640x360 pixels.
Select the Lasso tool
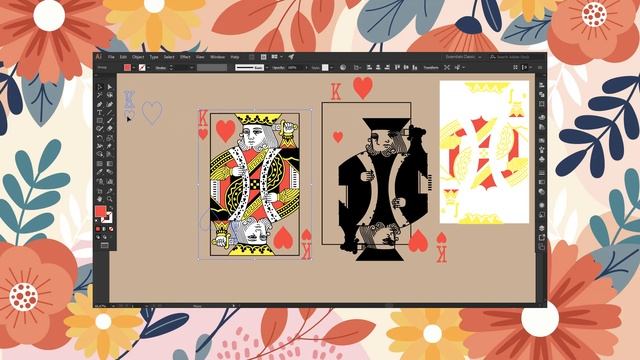(110, 95)
